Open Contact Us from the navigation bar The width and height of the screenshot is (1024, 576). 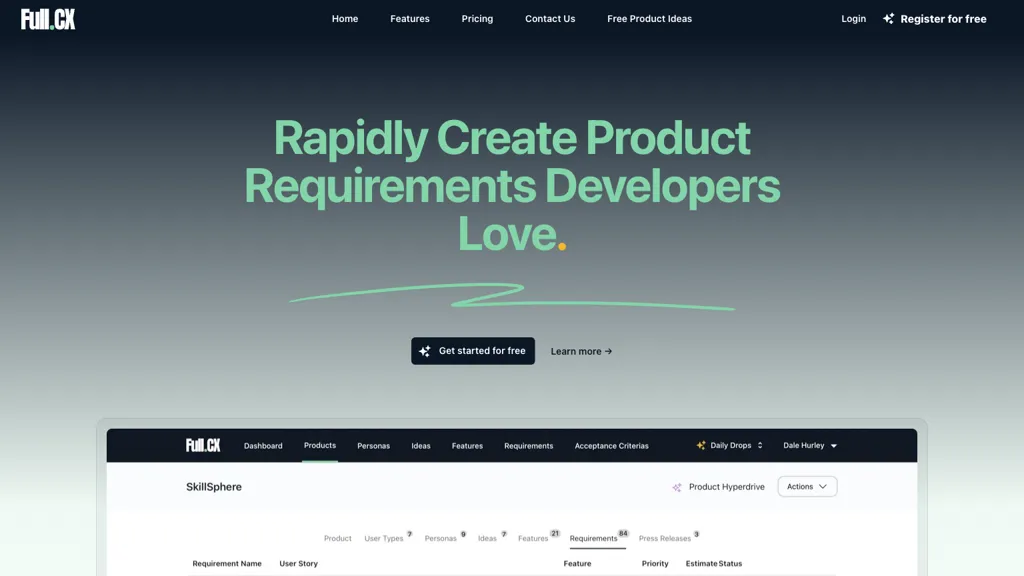(x=550, y=18)
